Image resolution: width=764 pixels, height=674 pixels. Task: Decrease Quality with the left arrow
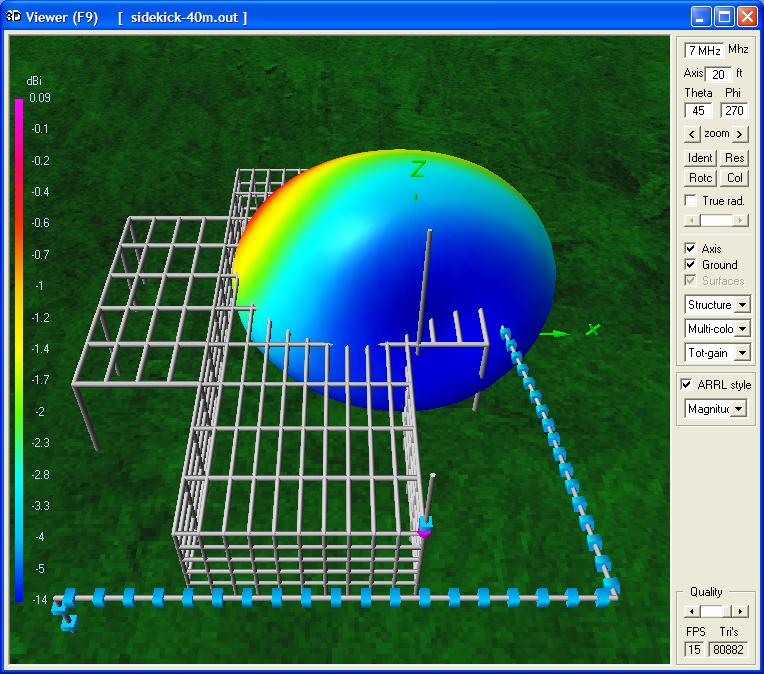coord(692,611)
